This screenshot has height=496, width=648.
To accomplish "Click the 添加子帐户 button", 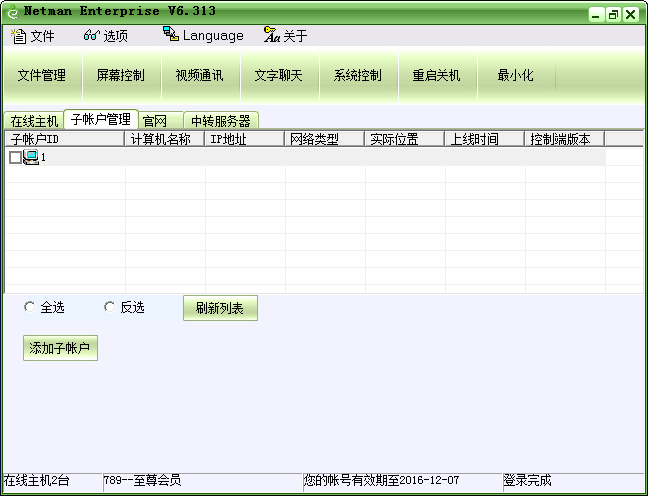I will pos(60,348).
